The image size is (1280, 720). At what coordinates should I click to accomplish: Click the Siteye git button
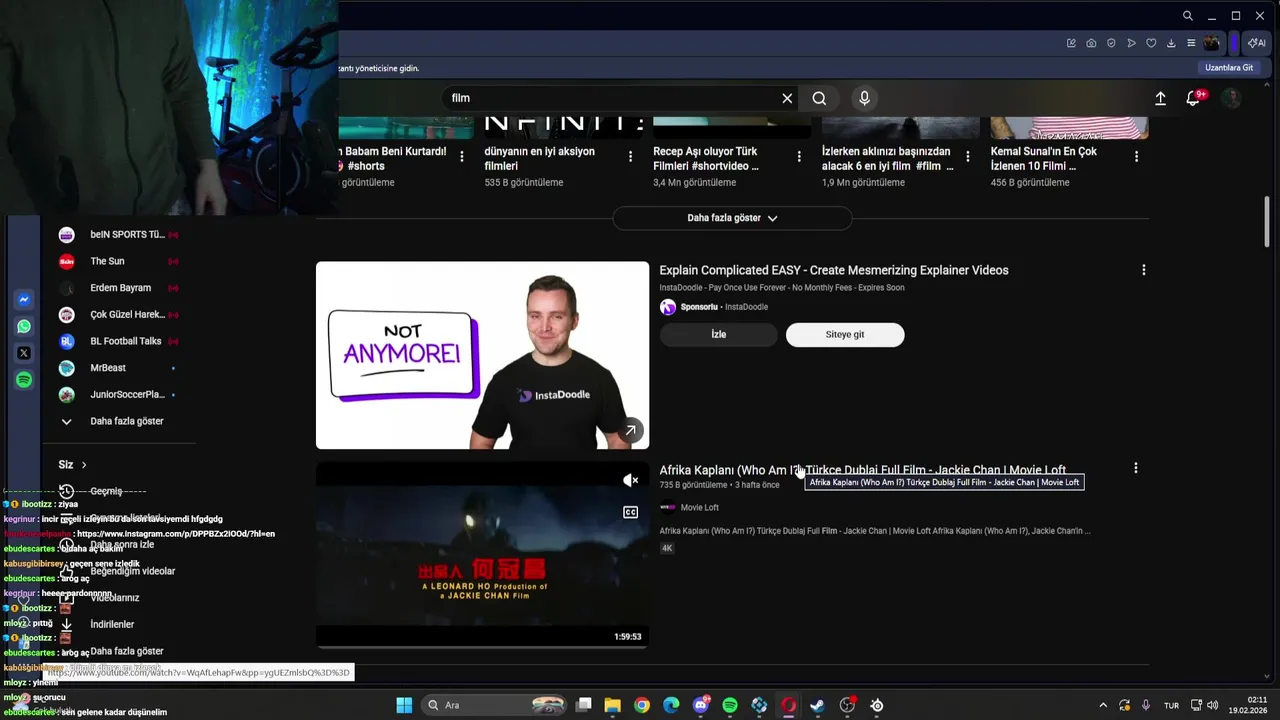click(x=845, y=335)
